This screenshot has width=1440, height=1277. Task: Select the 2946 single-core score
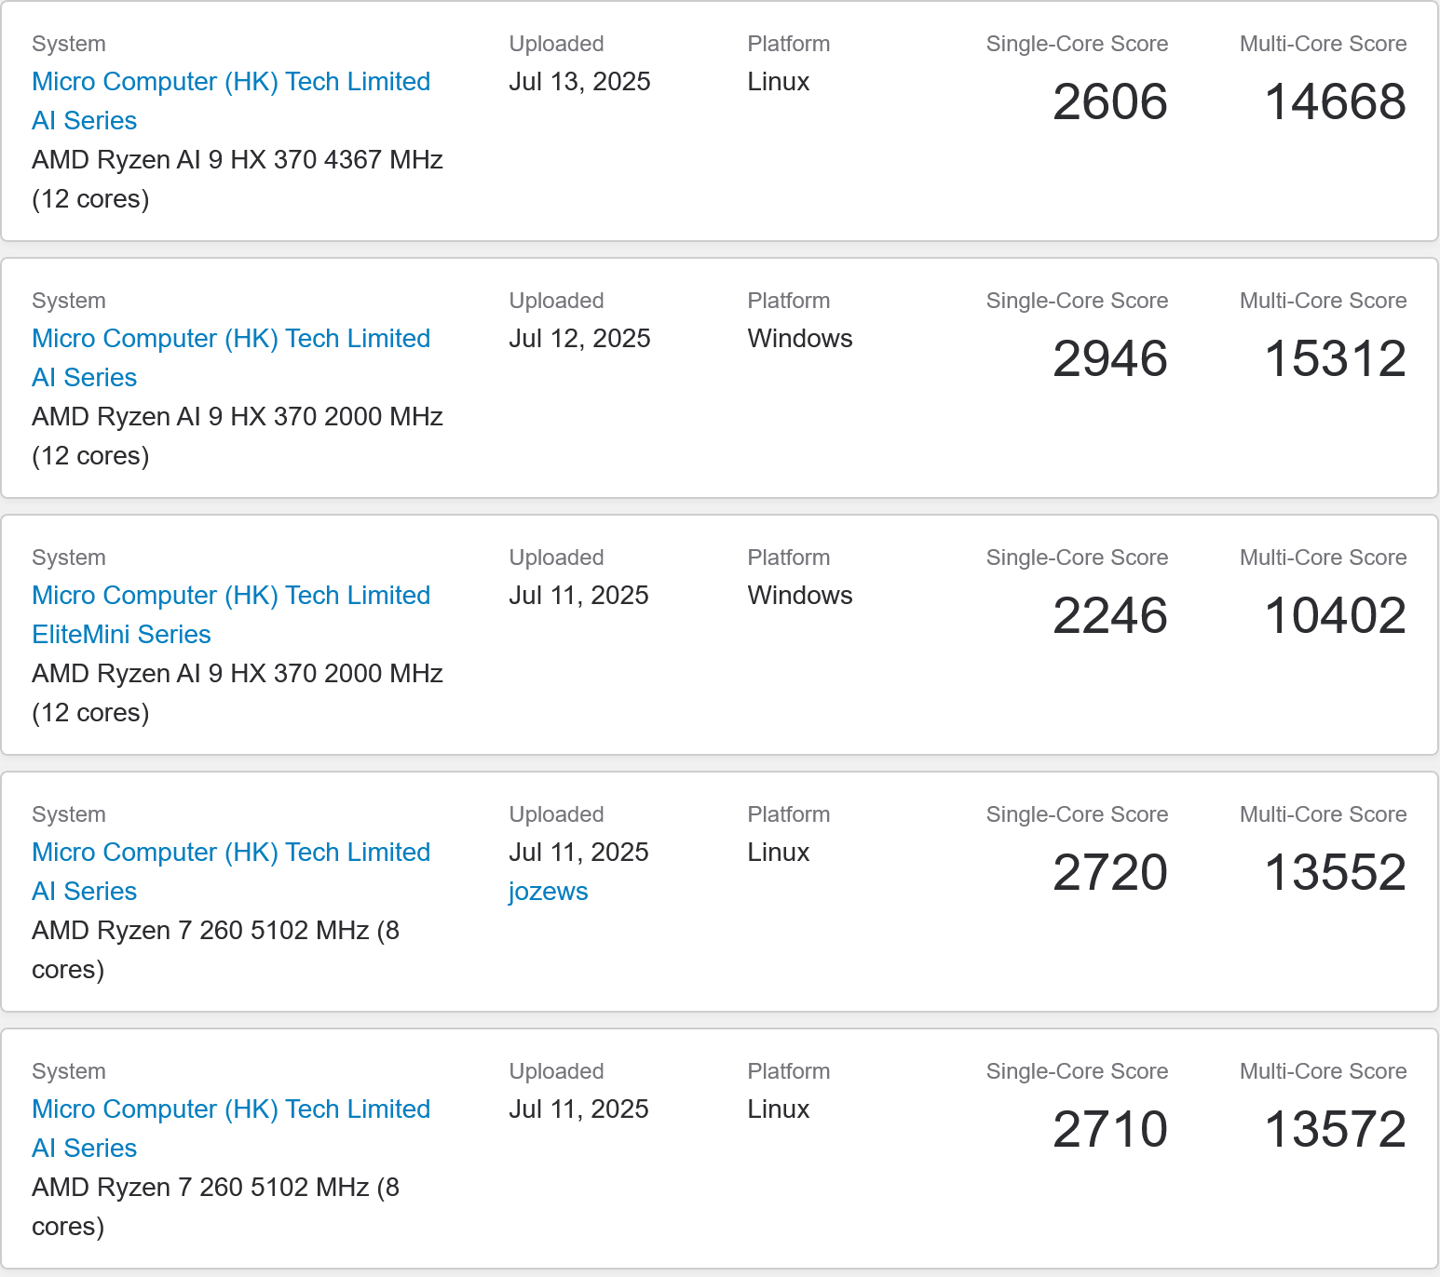1110,359
